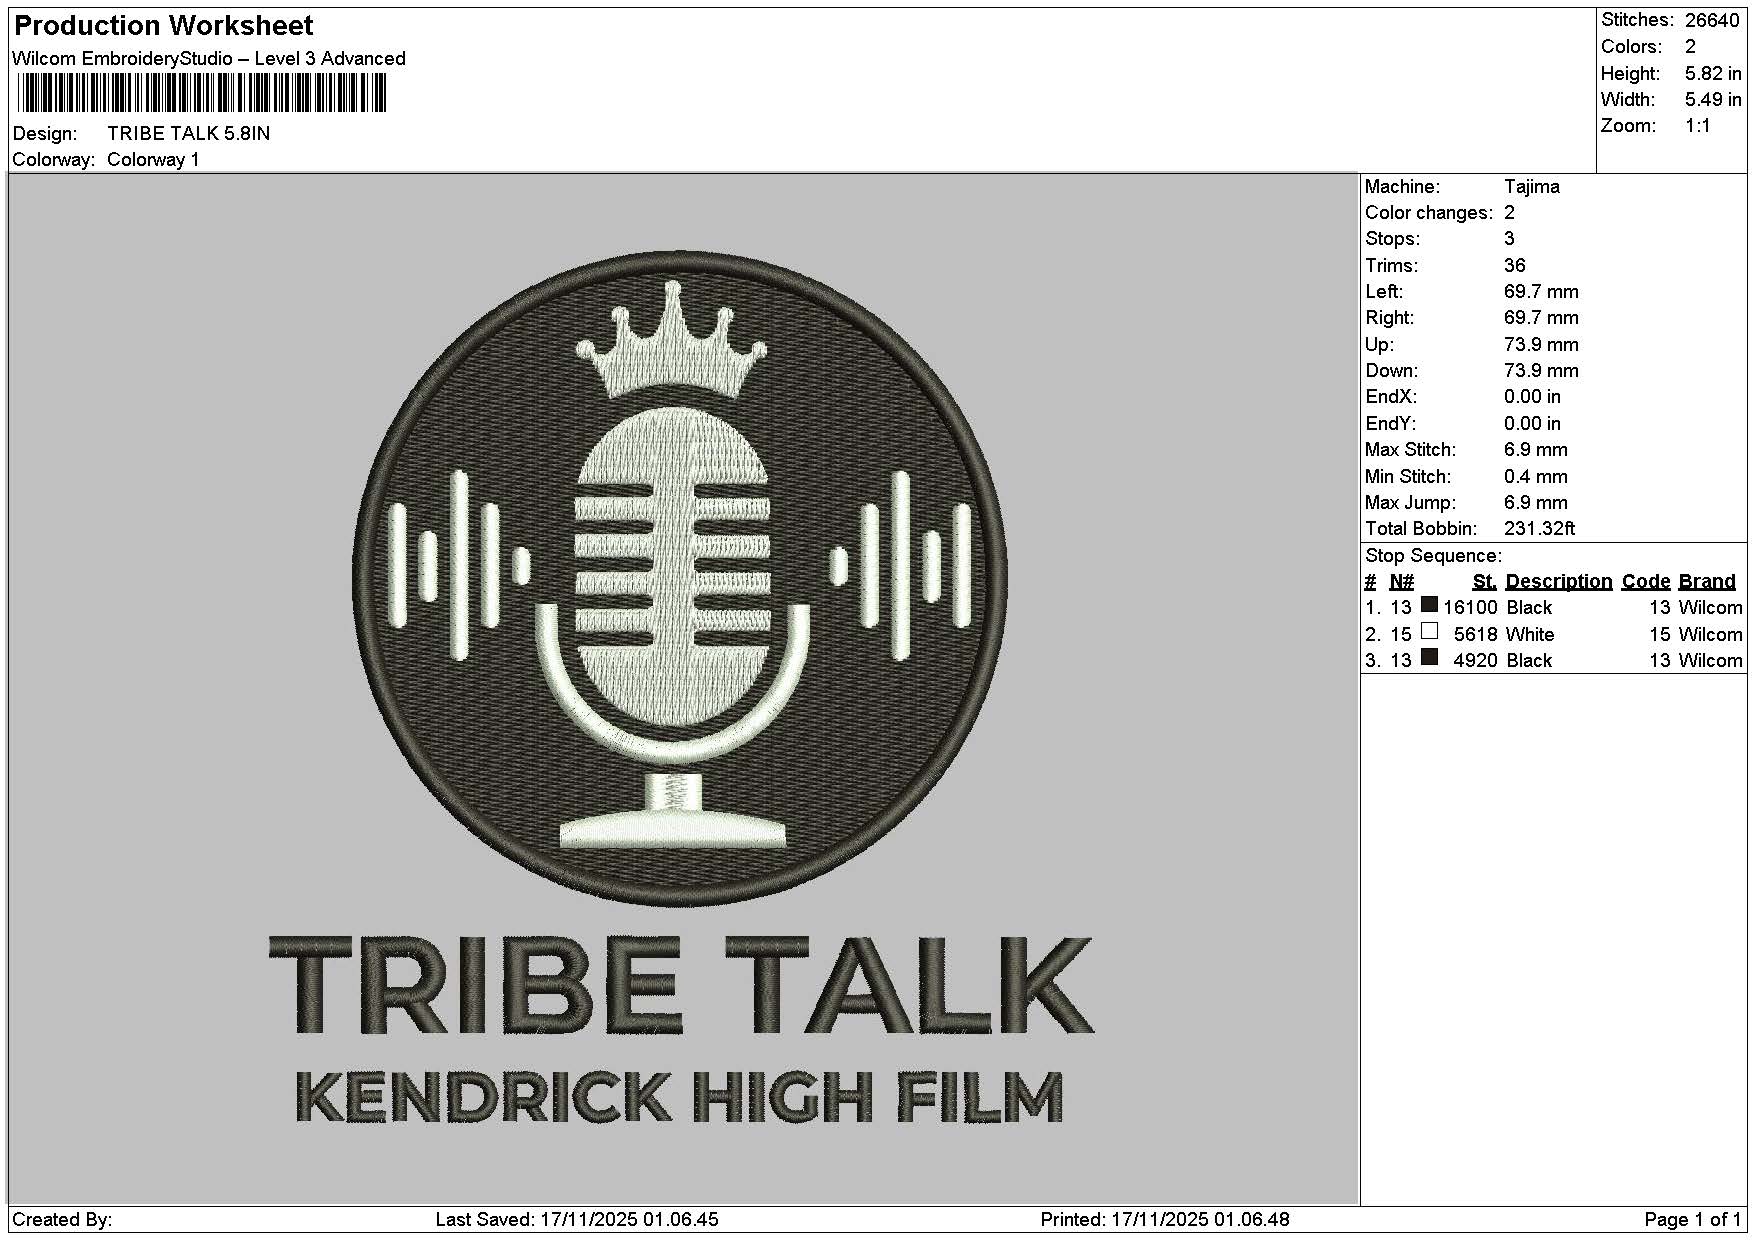
Task: Click the "N#" column header
Action: pos(1402,581)
